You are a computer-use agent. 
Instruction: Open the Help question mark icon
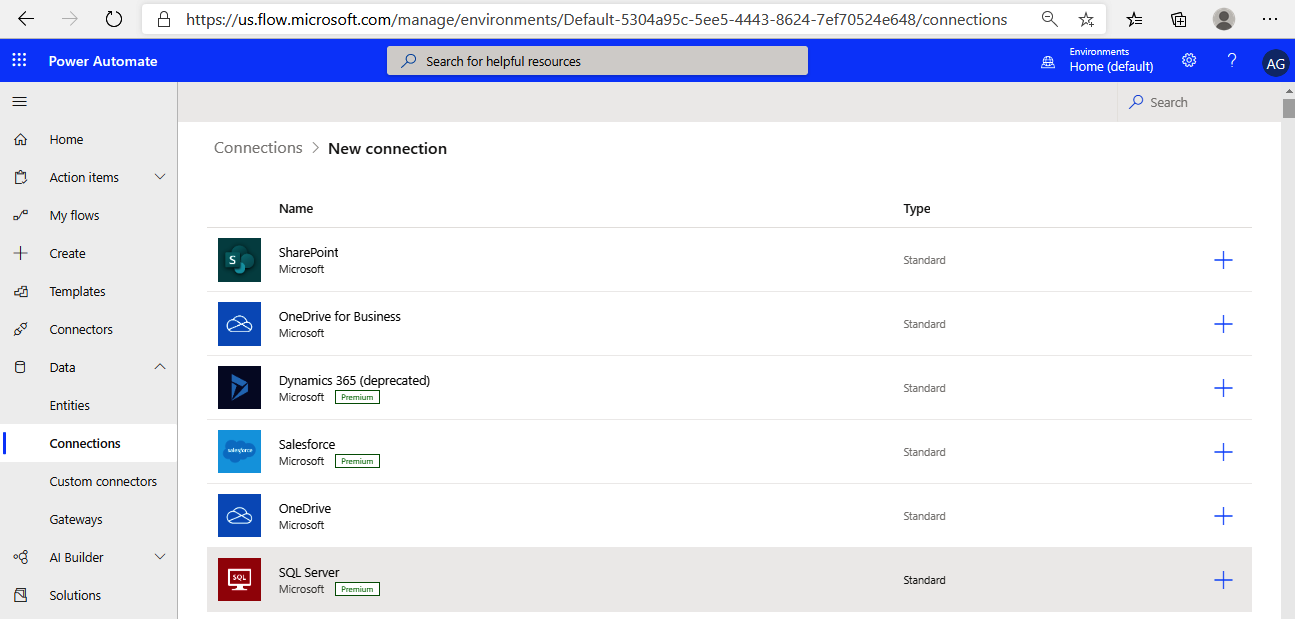tap(1232, 60)
